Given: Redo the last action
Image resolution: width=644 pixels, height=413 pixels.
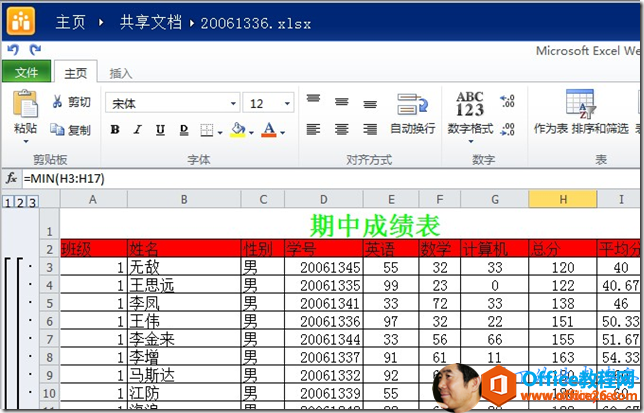Looking at the screenshot, I should pos(35,50).
